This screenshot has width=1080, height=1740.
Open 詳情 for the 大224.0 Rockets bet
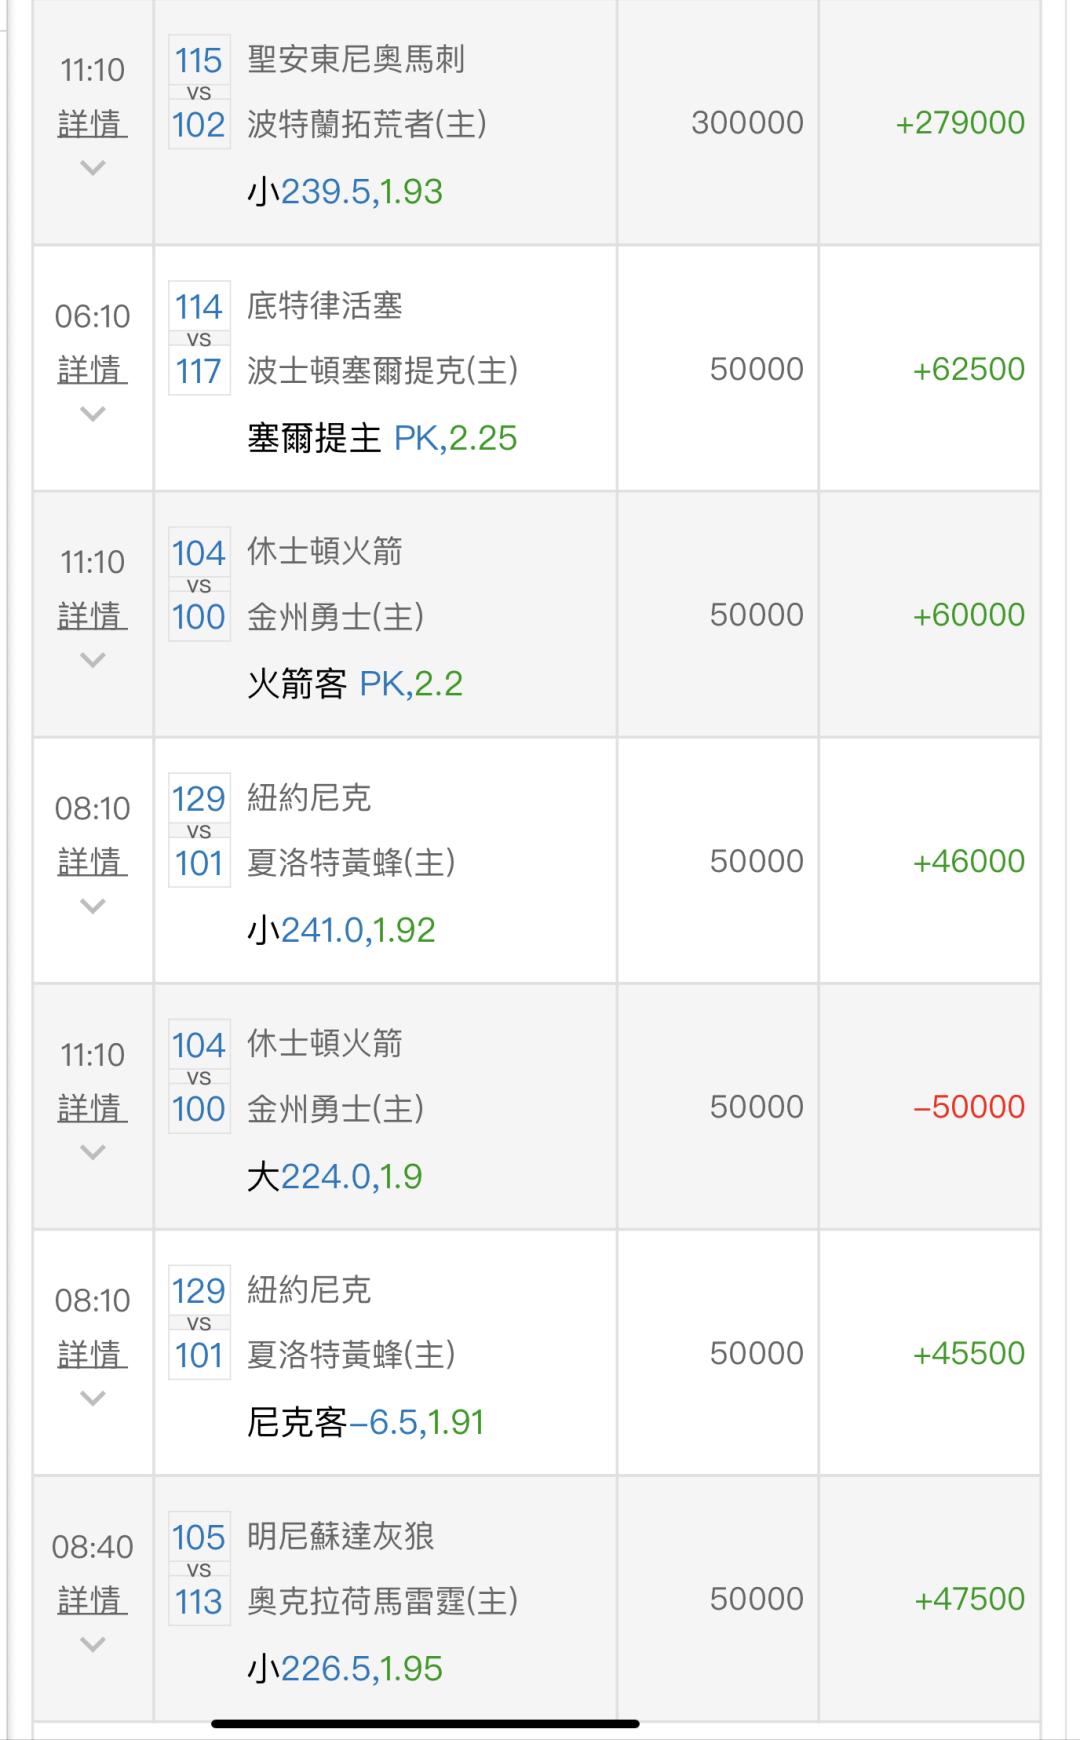(92, 1108)
